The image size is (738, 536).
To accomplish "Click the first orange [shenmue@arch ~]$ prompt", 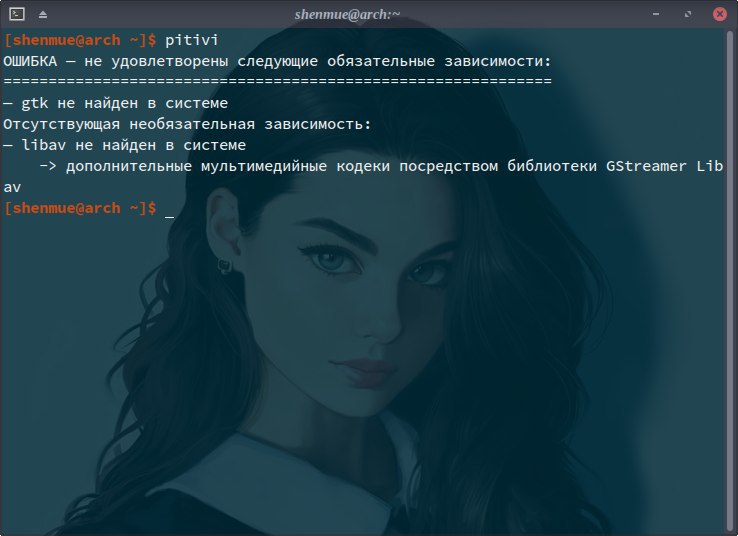I will [80, 40].
